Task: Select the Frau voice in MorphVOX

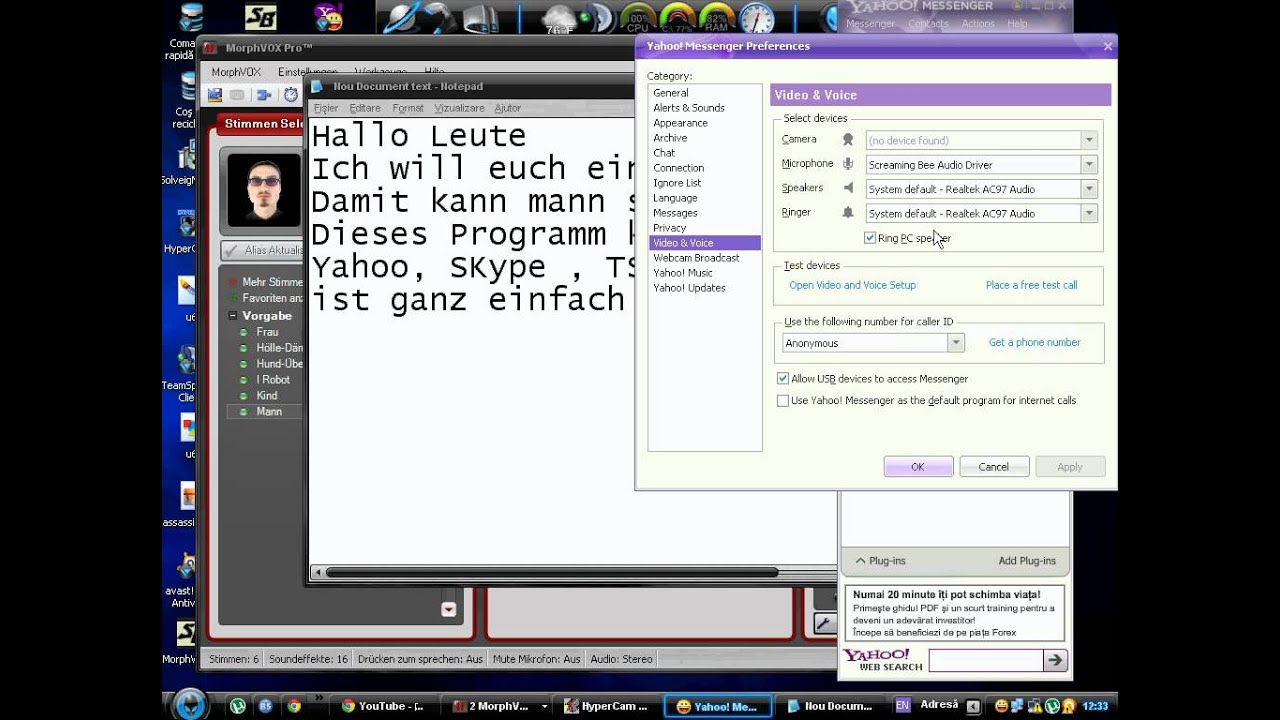Action: (x=267, y=332)
